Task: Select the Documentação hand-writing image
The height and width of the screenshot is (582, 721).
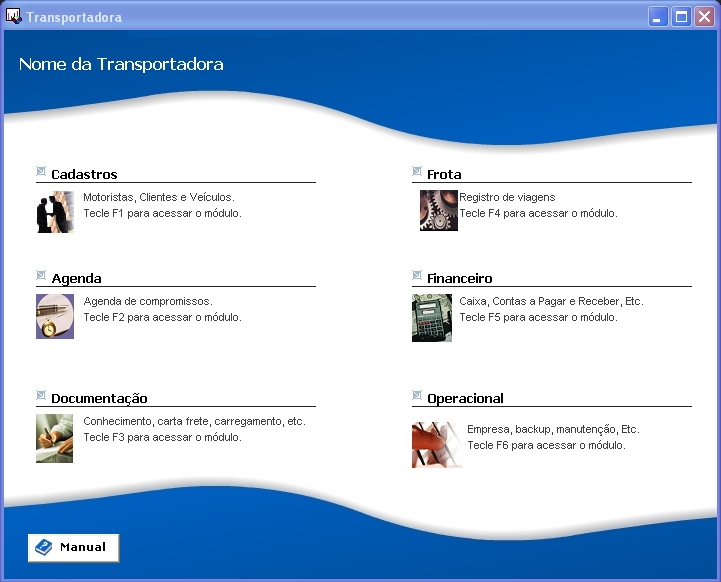Action: point(55,437)
